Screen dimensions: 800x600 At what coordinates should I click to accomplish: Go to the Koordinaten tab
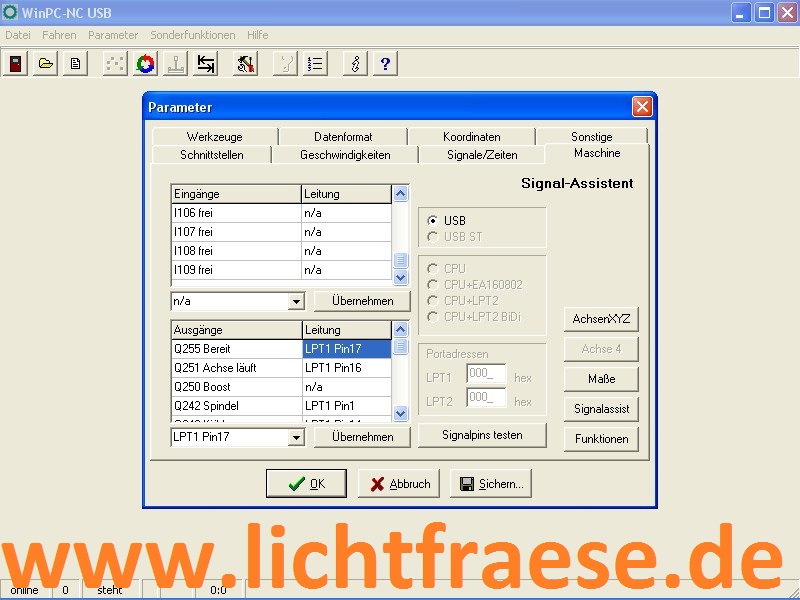[x=471, y=137]
